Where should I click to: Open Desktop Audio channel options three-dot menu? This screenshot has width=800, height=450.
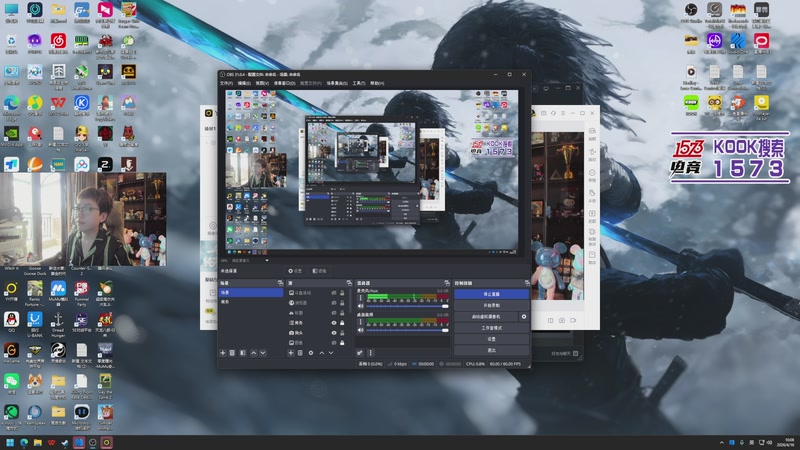[x=361, y=322]
